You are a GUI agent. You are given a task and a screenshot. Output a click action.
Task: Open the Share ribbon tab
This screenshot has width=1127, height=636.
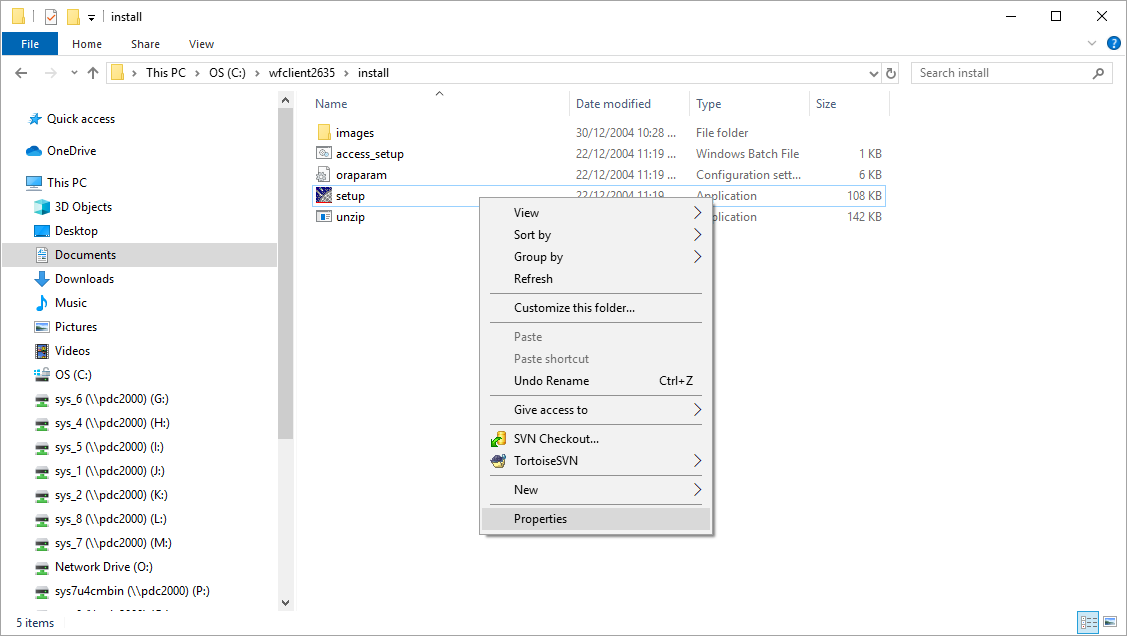[145, 44]
